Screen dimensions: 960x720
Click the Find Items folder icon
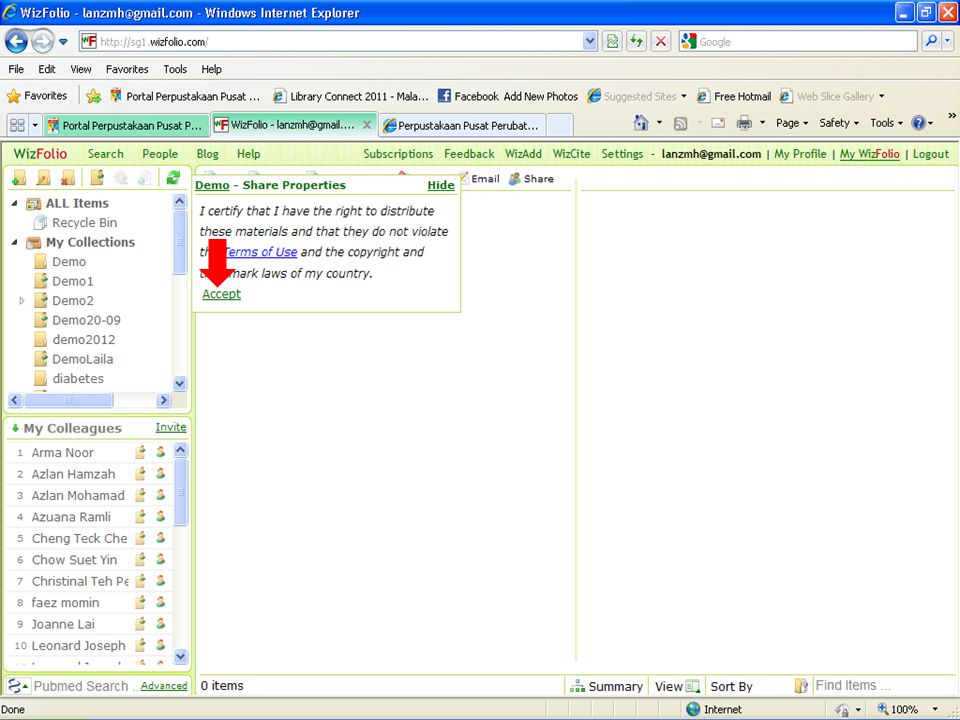pyautogui.click(x=801, y=686)
